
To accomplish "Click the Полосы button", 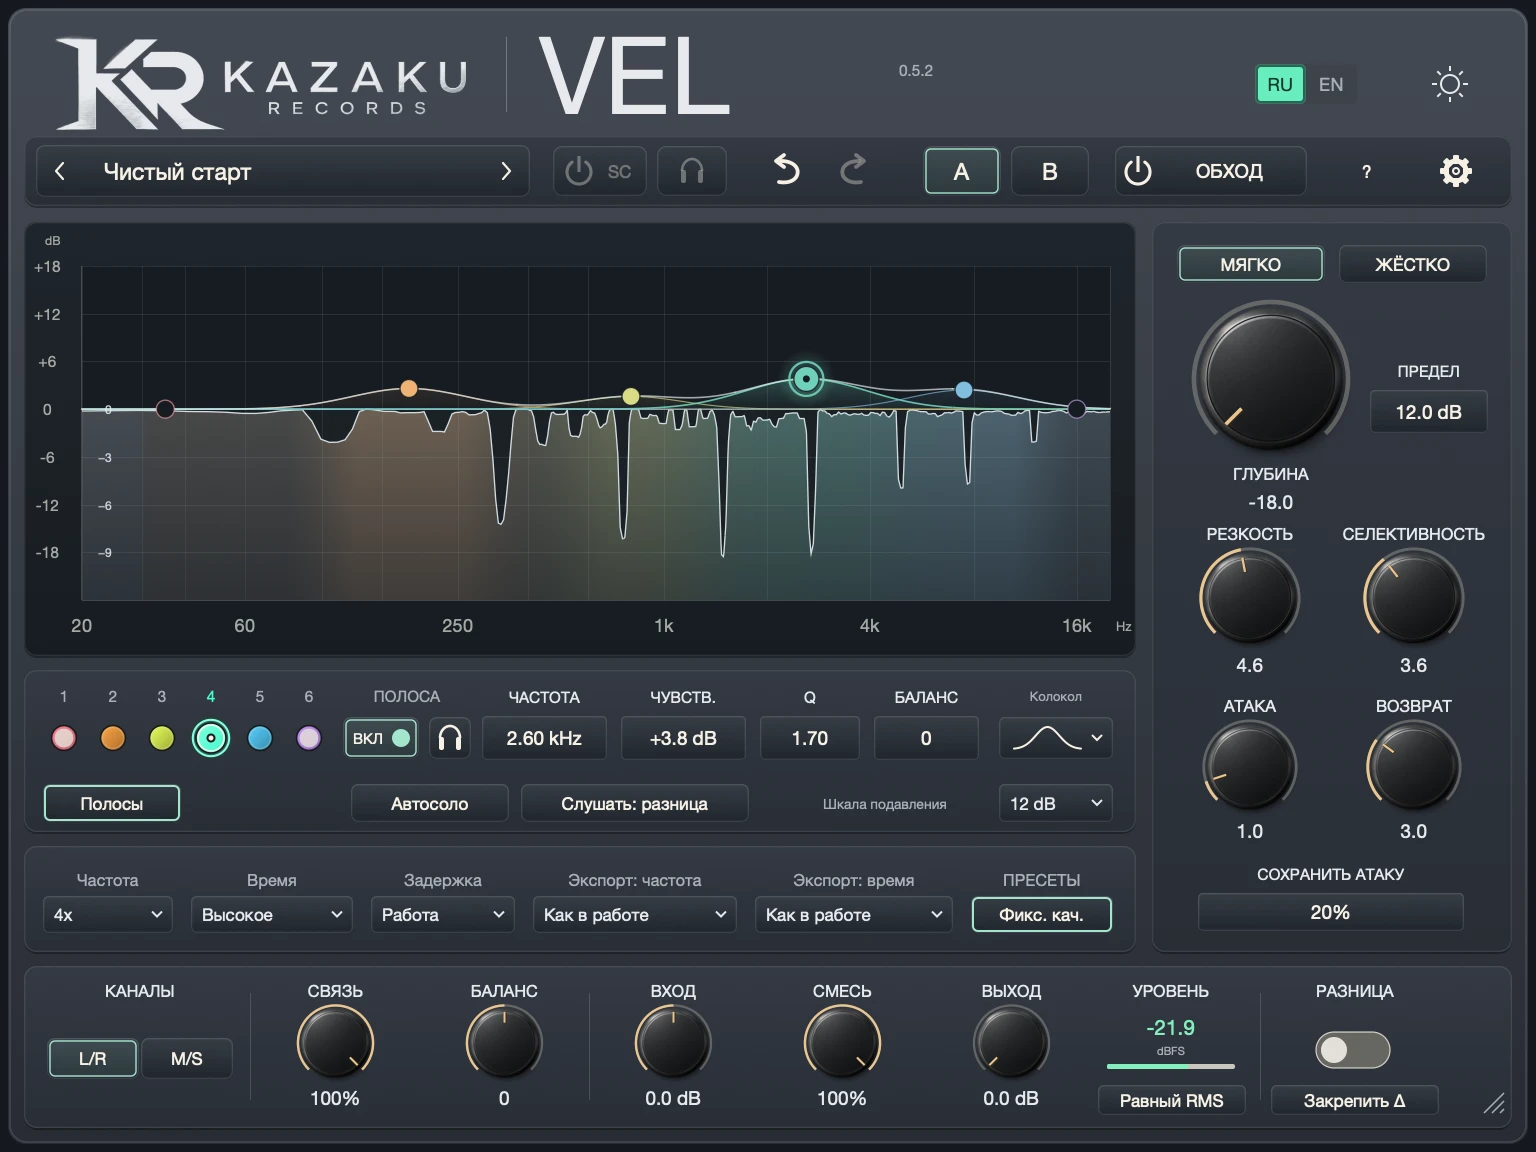I will pos(112,803).
